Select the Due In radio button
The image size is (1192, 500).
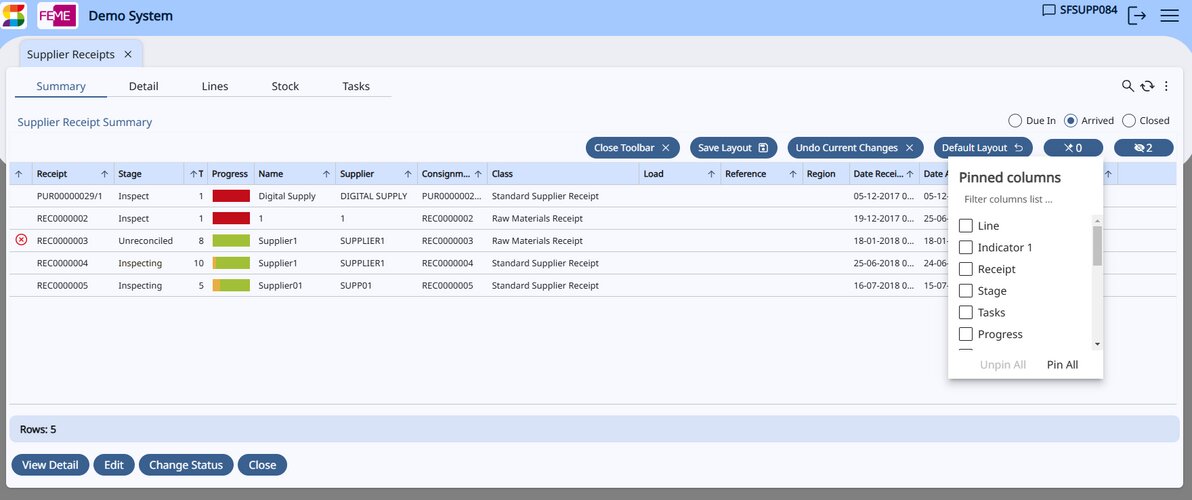click(1015, 121)
